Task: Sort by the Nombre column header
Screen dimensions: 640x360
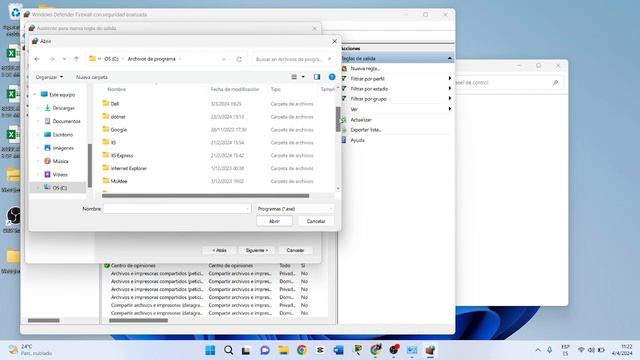Action: 116,89
